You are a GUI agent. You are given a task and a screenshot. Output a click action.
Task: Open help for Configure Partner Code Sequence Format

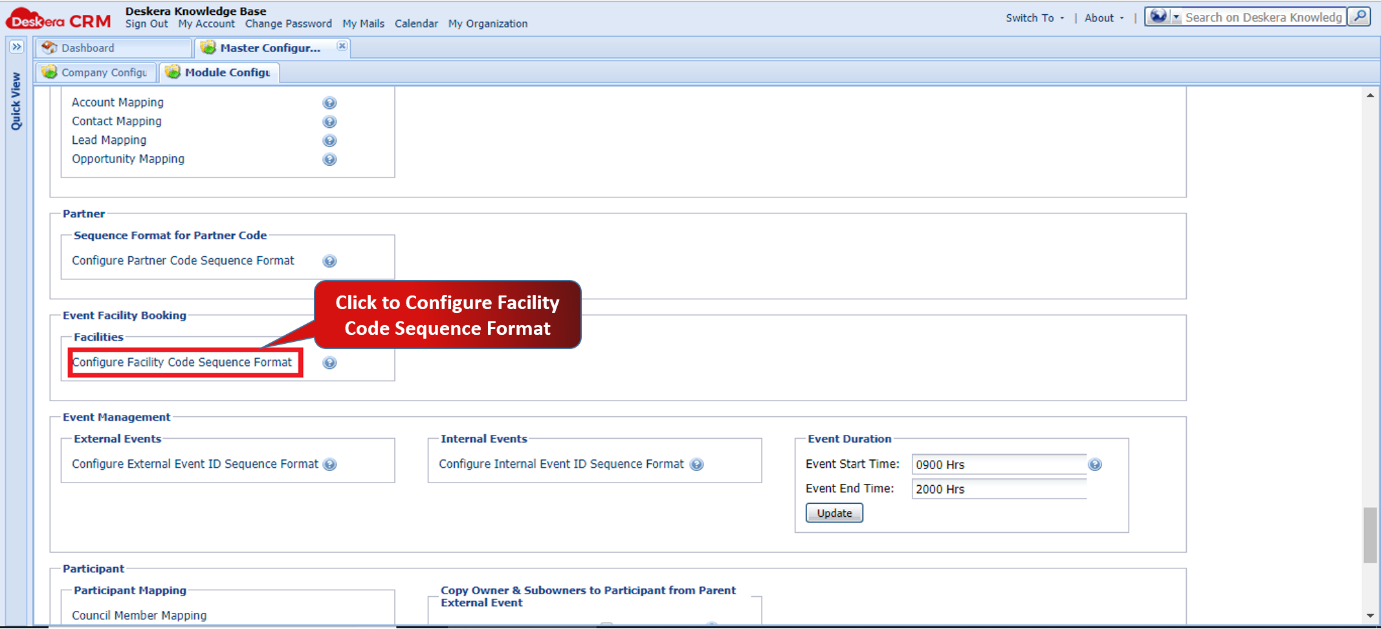click(x=330, y=260)
